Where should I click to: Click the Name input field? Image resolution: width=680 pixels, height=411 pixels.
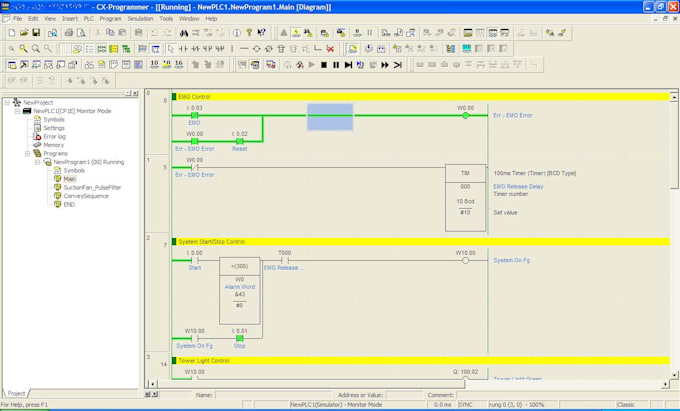pyautogui.click(x=274, y=395)
